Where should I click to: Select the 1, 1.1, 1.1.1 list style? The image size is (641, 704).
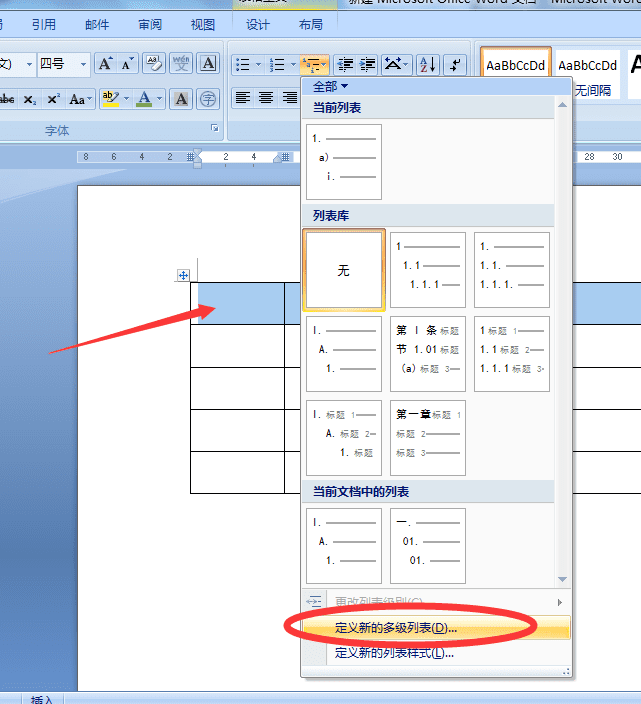point(428,270)
